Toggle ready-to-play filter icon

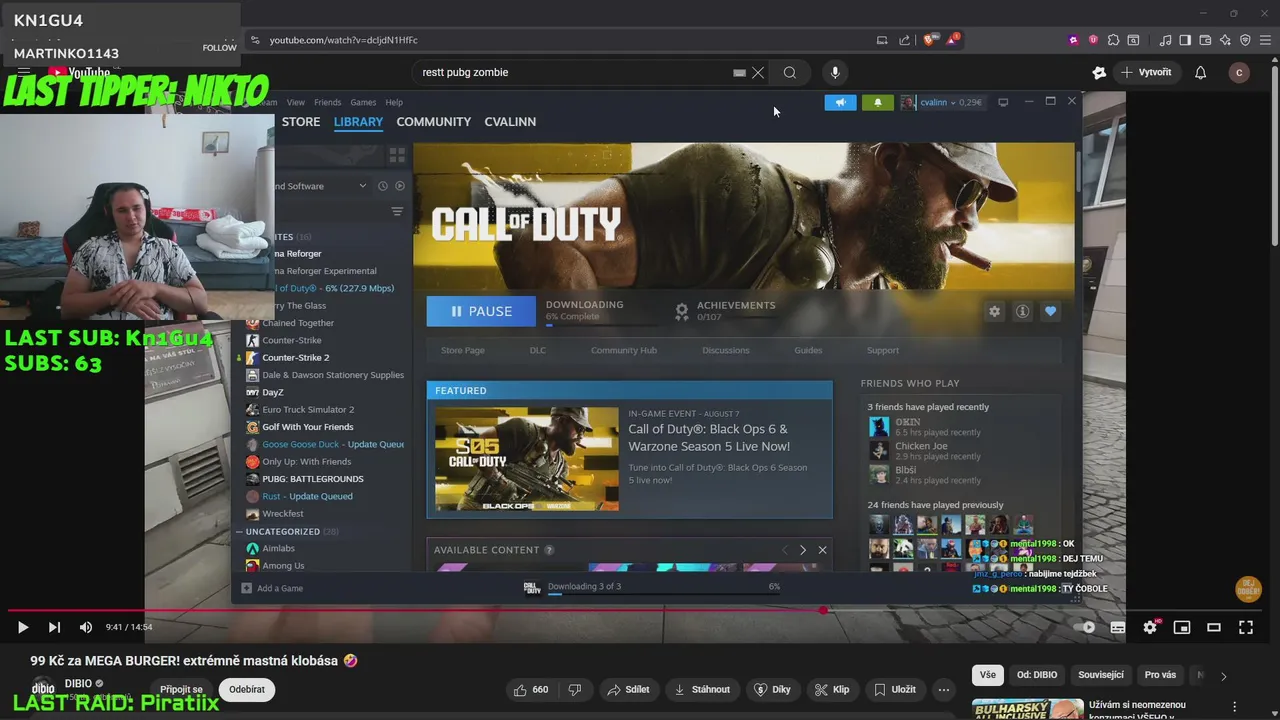pos(400,186)
